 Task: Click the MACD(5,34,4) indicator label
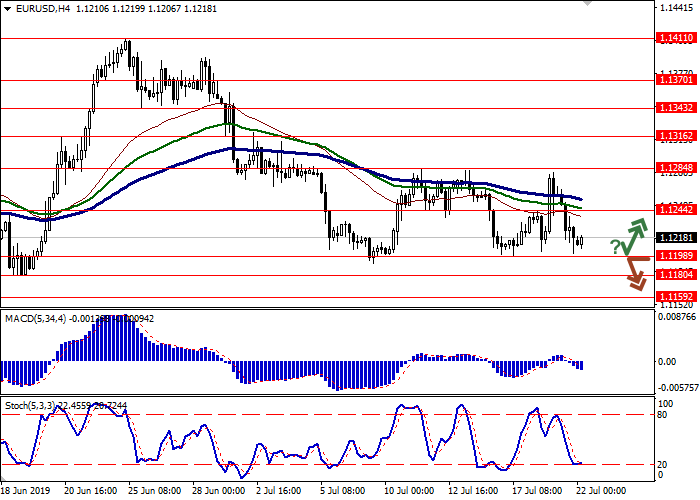(35, 318)
